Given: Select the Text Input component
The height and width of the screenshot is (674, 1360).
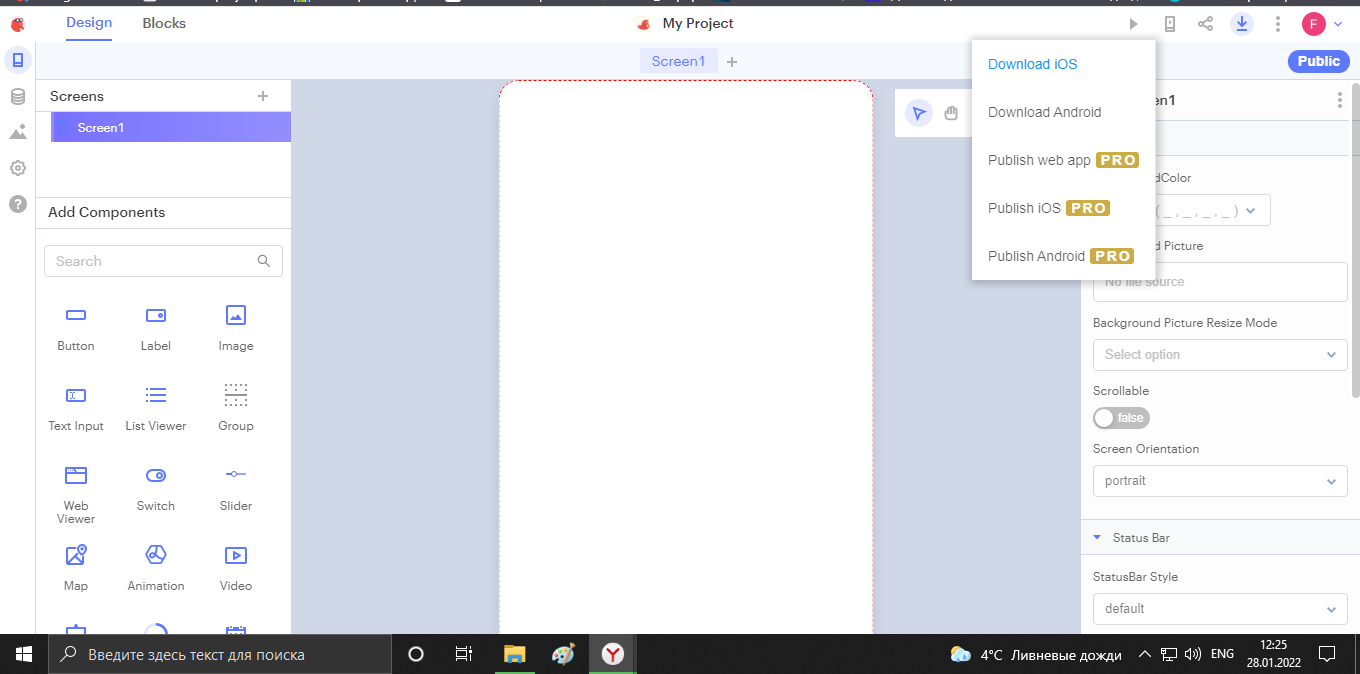Looking at the screenshot, I should [x=76, y=408].
